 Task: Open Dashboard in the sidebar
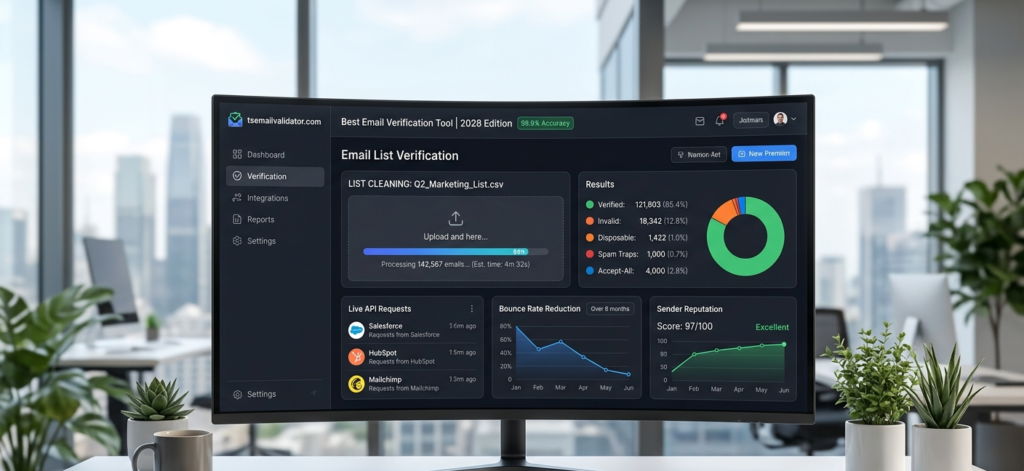click(265, 155)
